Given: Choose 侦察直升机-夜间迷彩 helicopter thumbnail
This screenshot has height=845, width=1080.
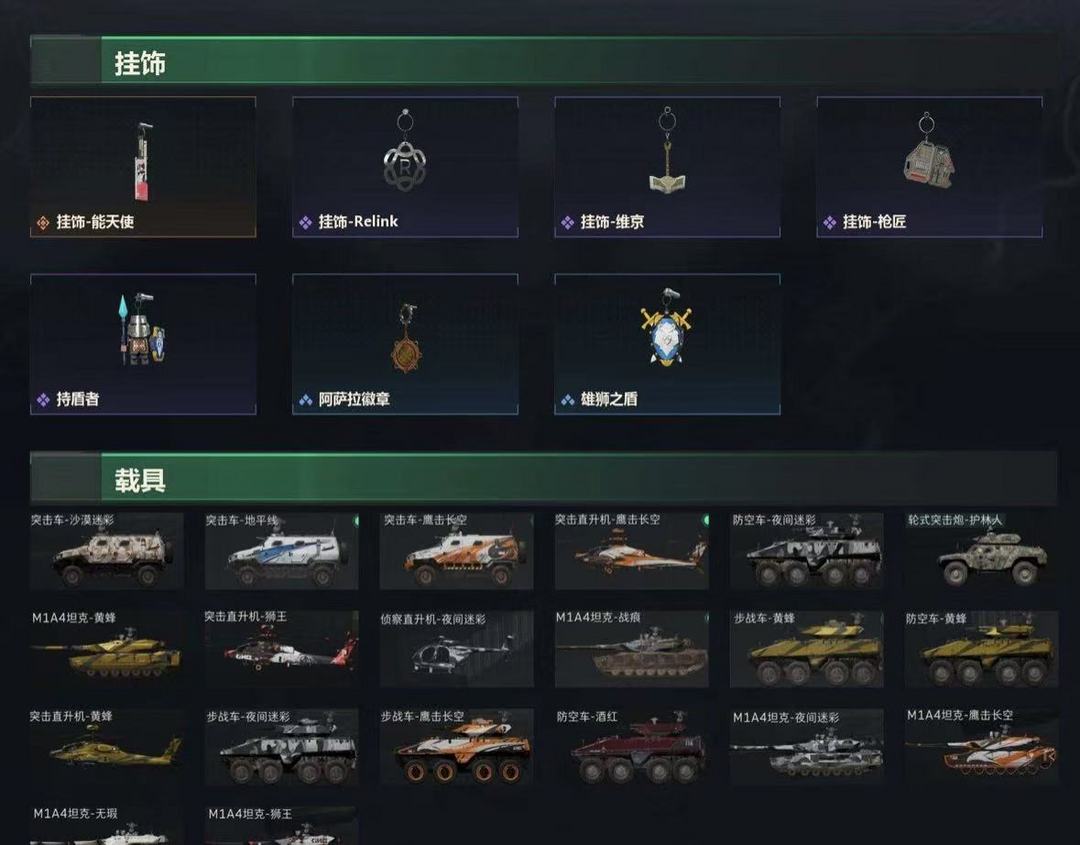Looking at the screenshot, I should point(457,649).
